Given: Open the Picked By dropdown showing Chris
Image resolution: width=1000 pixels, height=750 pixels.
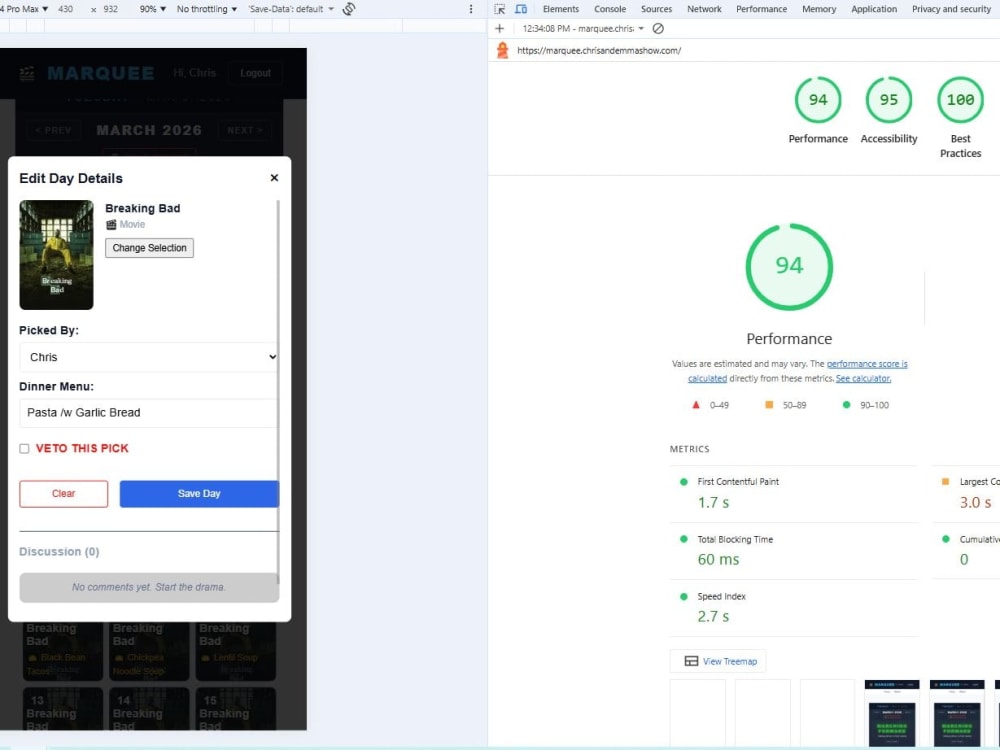Looking at the screenshot, I should coord(149,357).
